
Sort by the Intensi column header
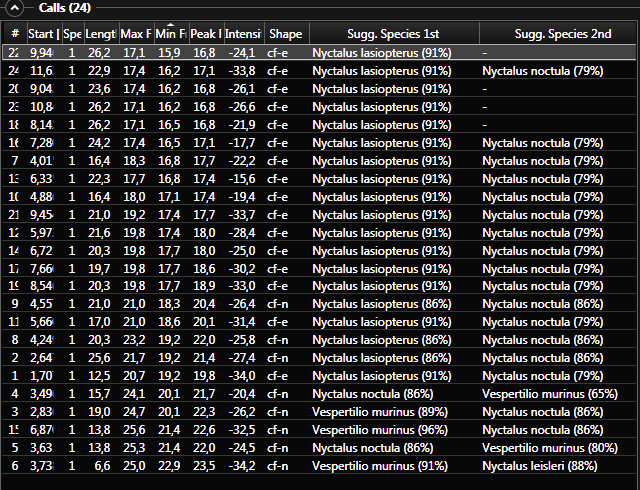pos(242,34)
